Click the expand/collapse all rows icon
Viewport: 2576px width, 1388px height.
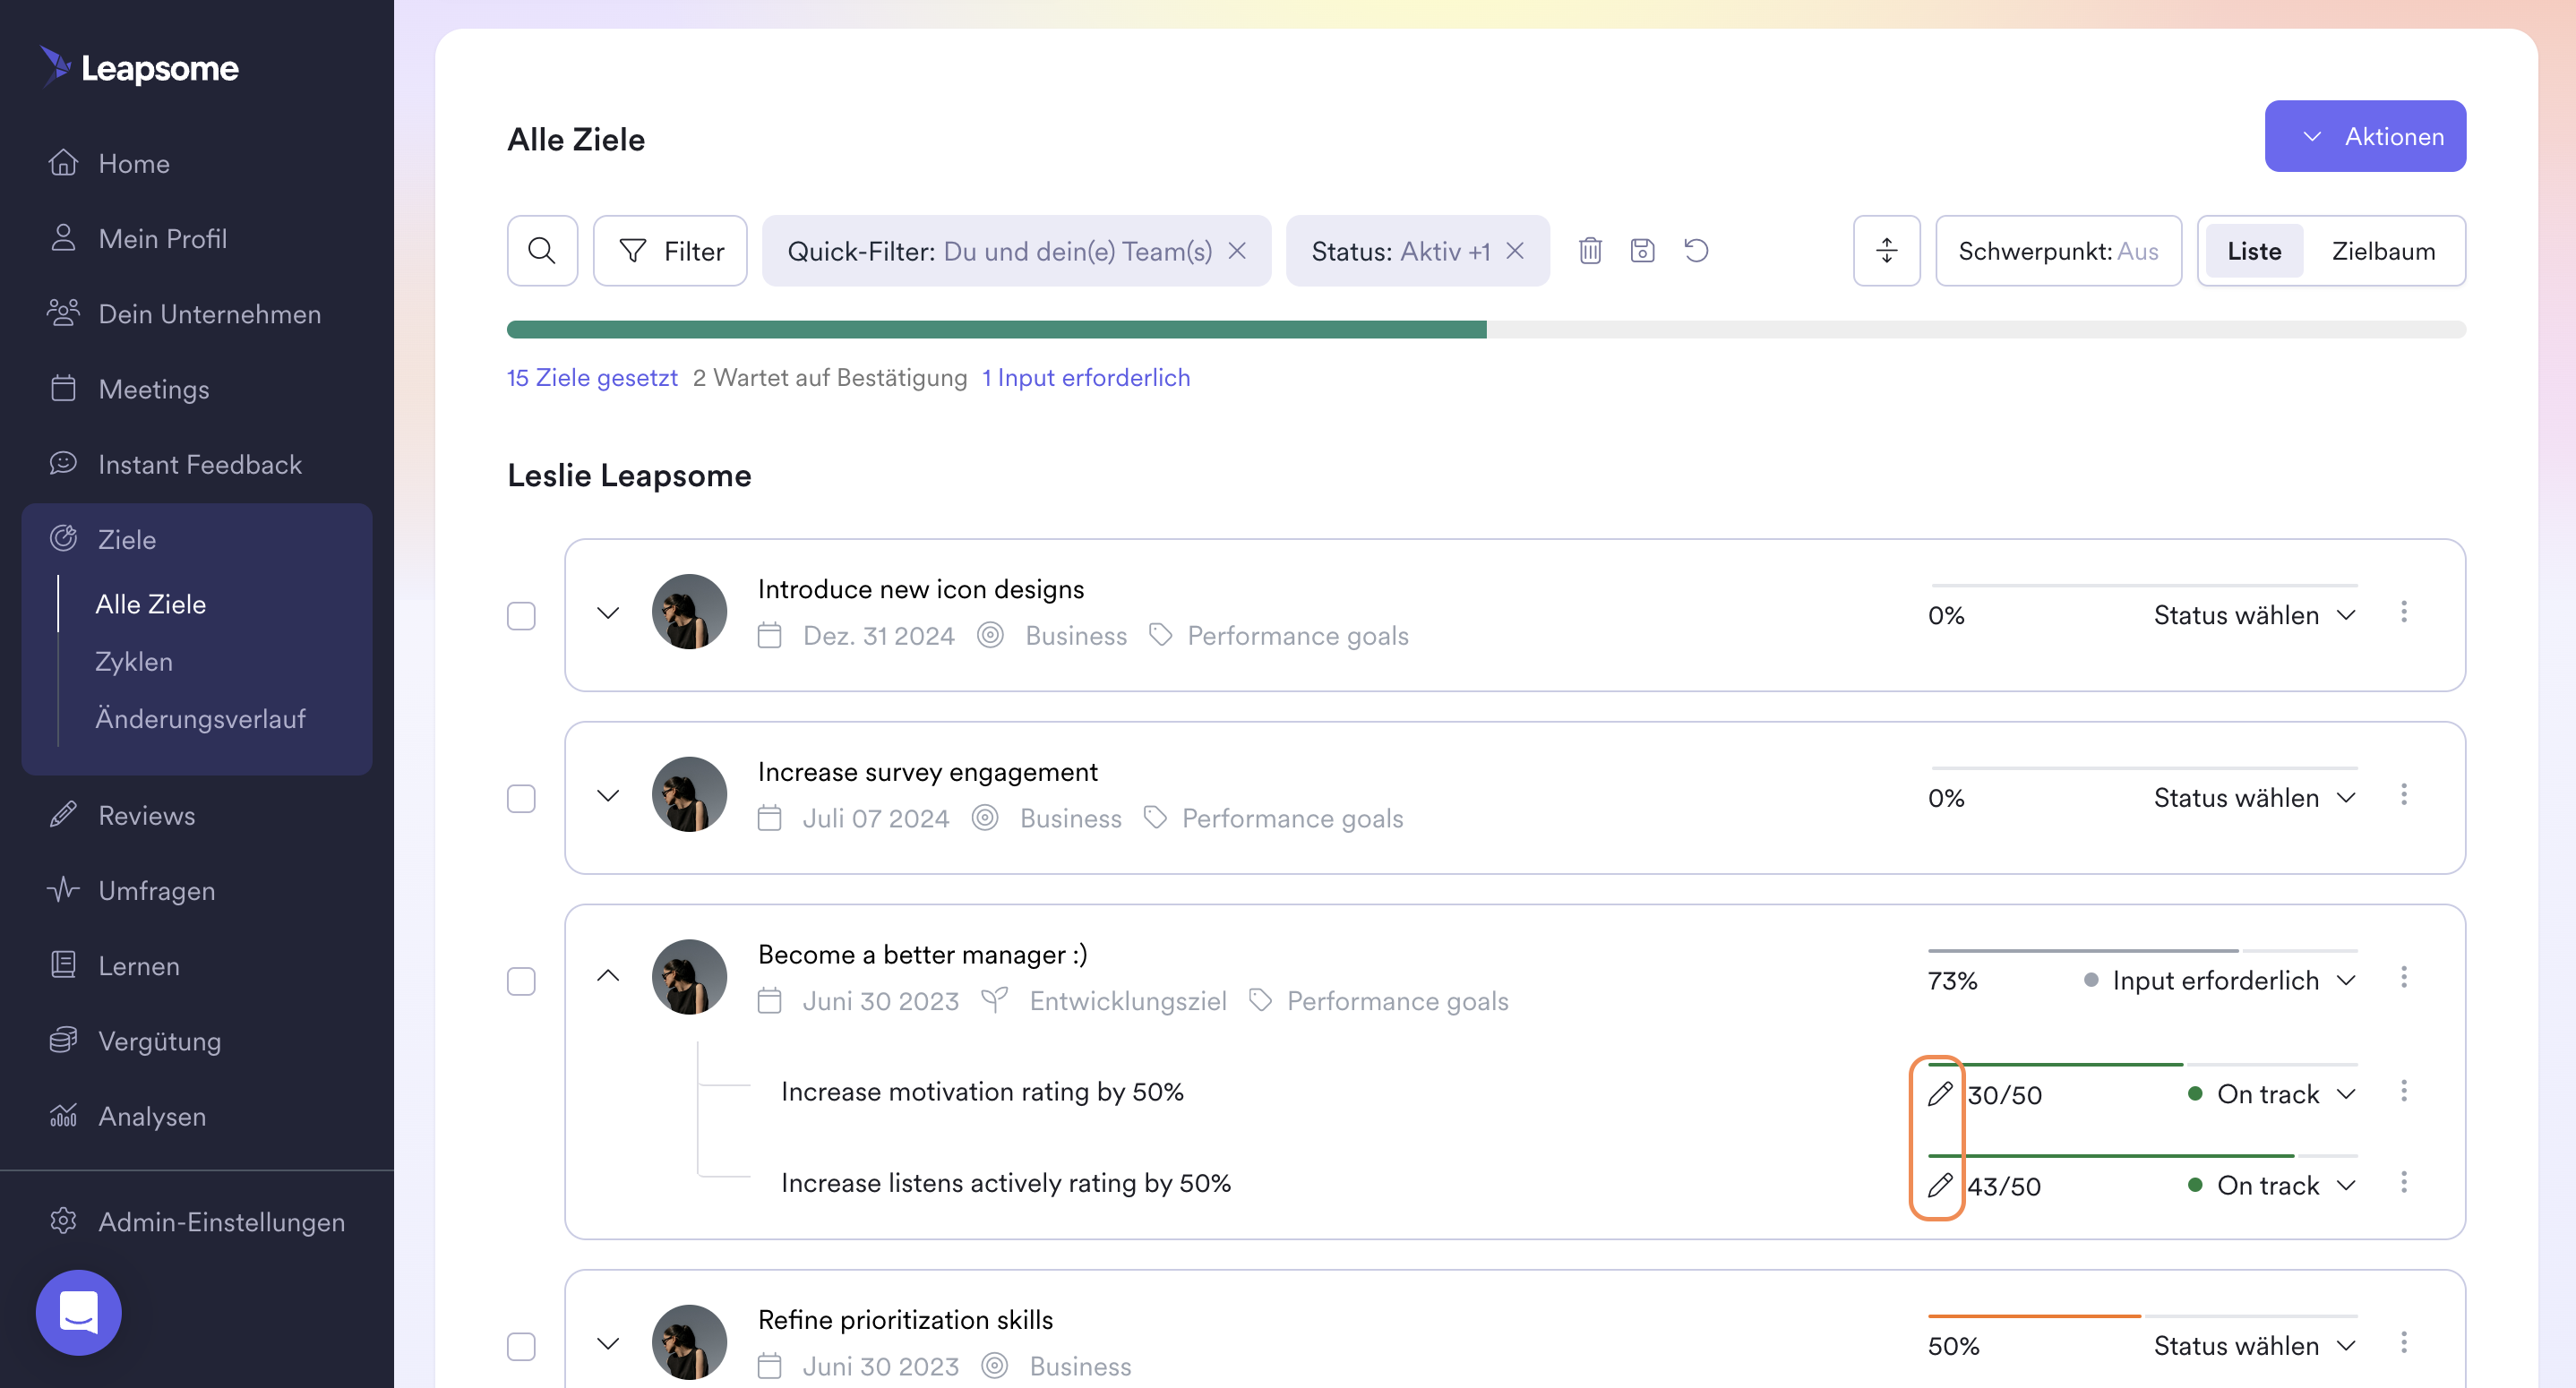point(1886,251)
